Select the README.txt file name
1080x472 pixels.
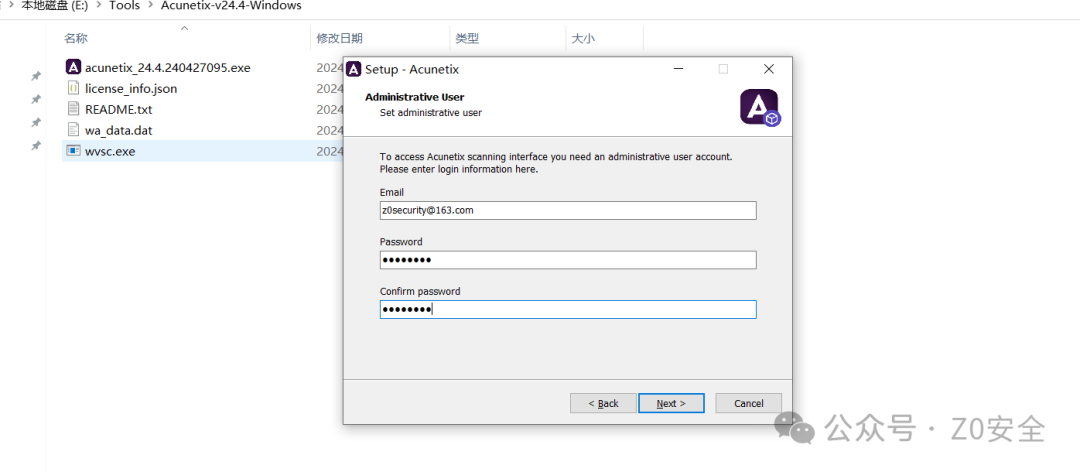tap(118, 109)
